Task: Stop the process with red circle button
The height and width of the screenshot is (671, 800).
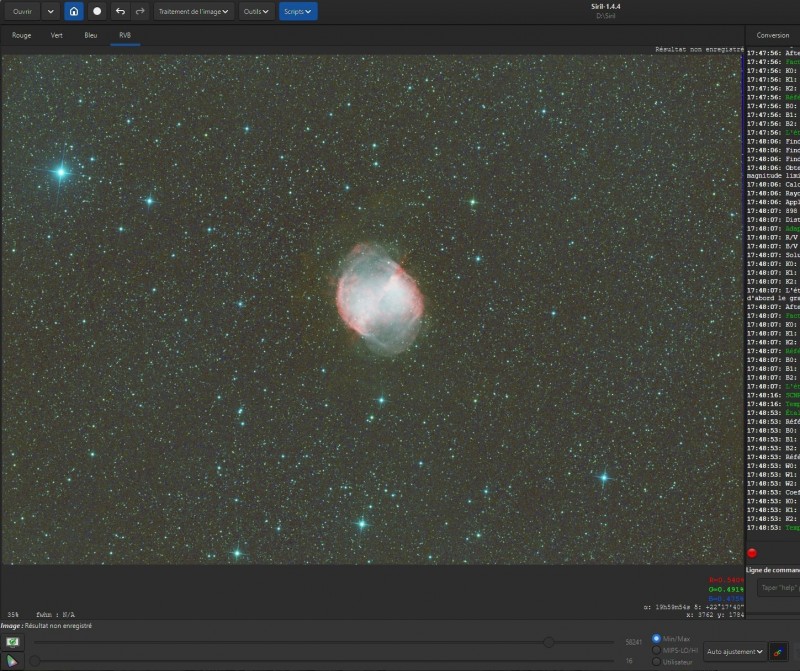Action: tap(752, 553)
